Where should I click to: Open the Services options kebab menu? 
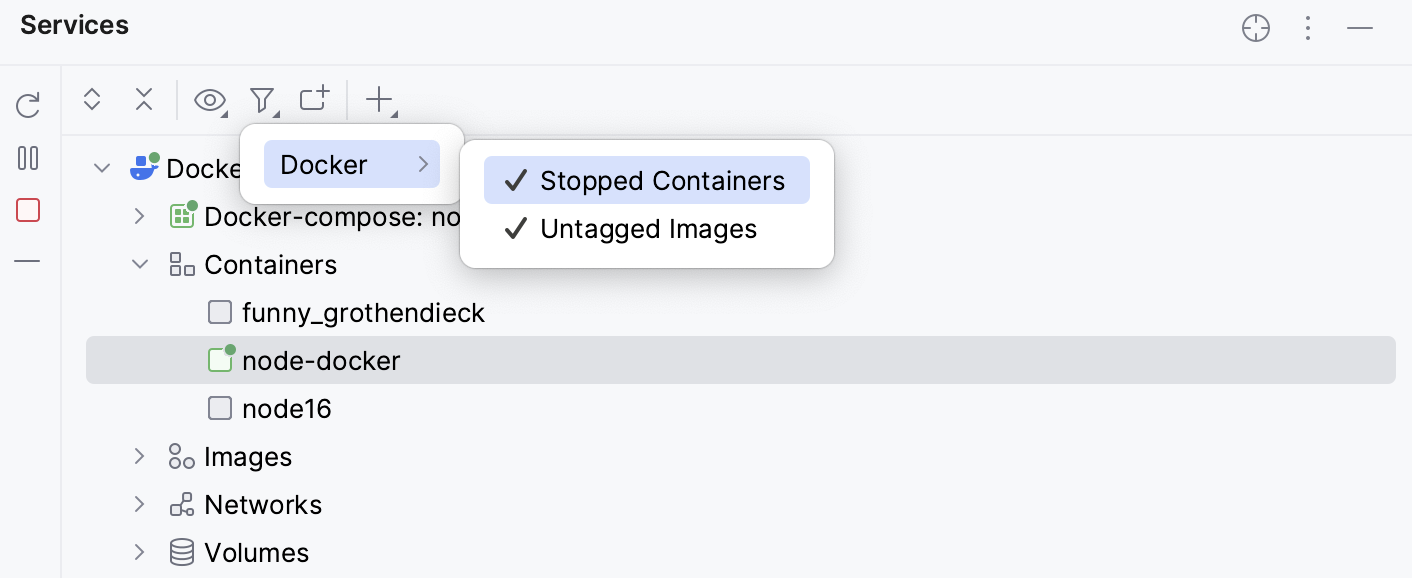(1308, 28)
